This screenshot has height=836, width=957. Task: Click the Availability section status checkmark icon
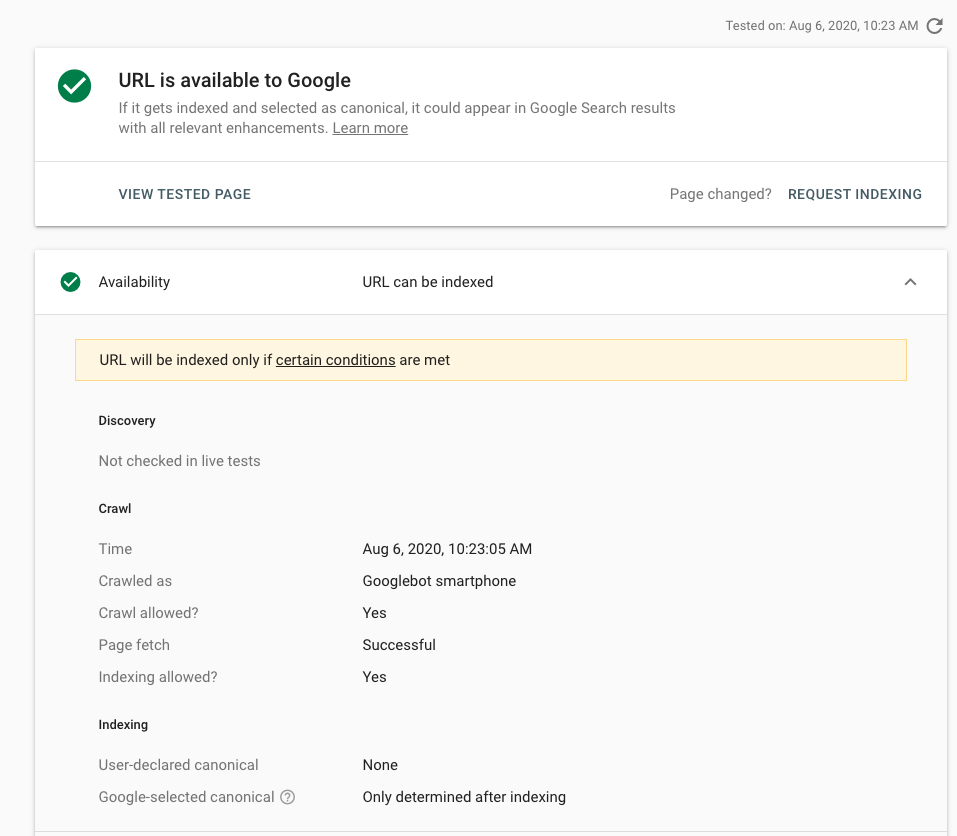point(70,282)
